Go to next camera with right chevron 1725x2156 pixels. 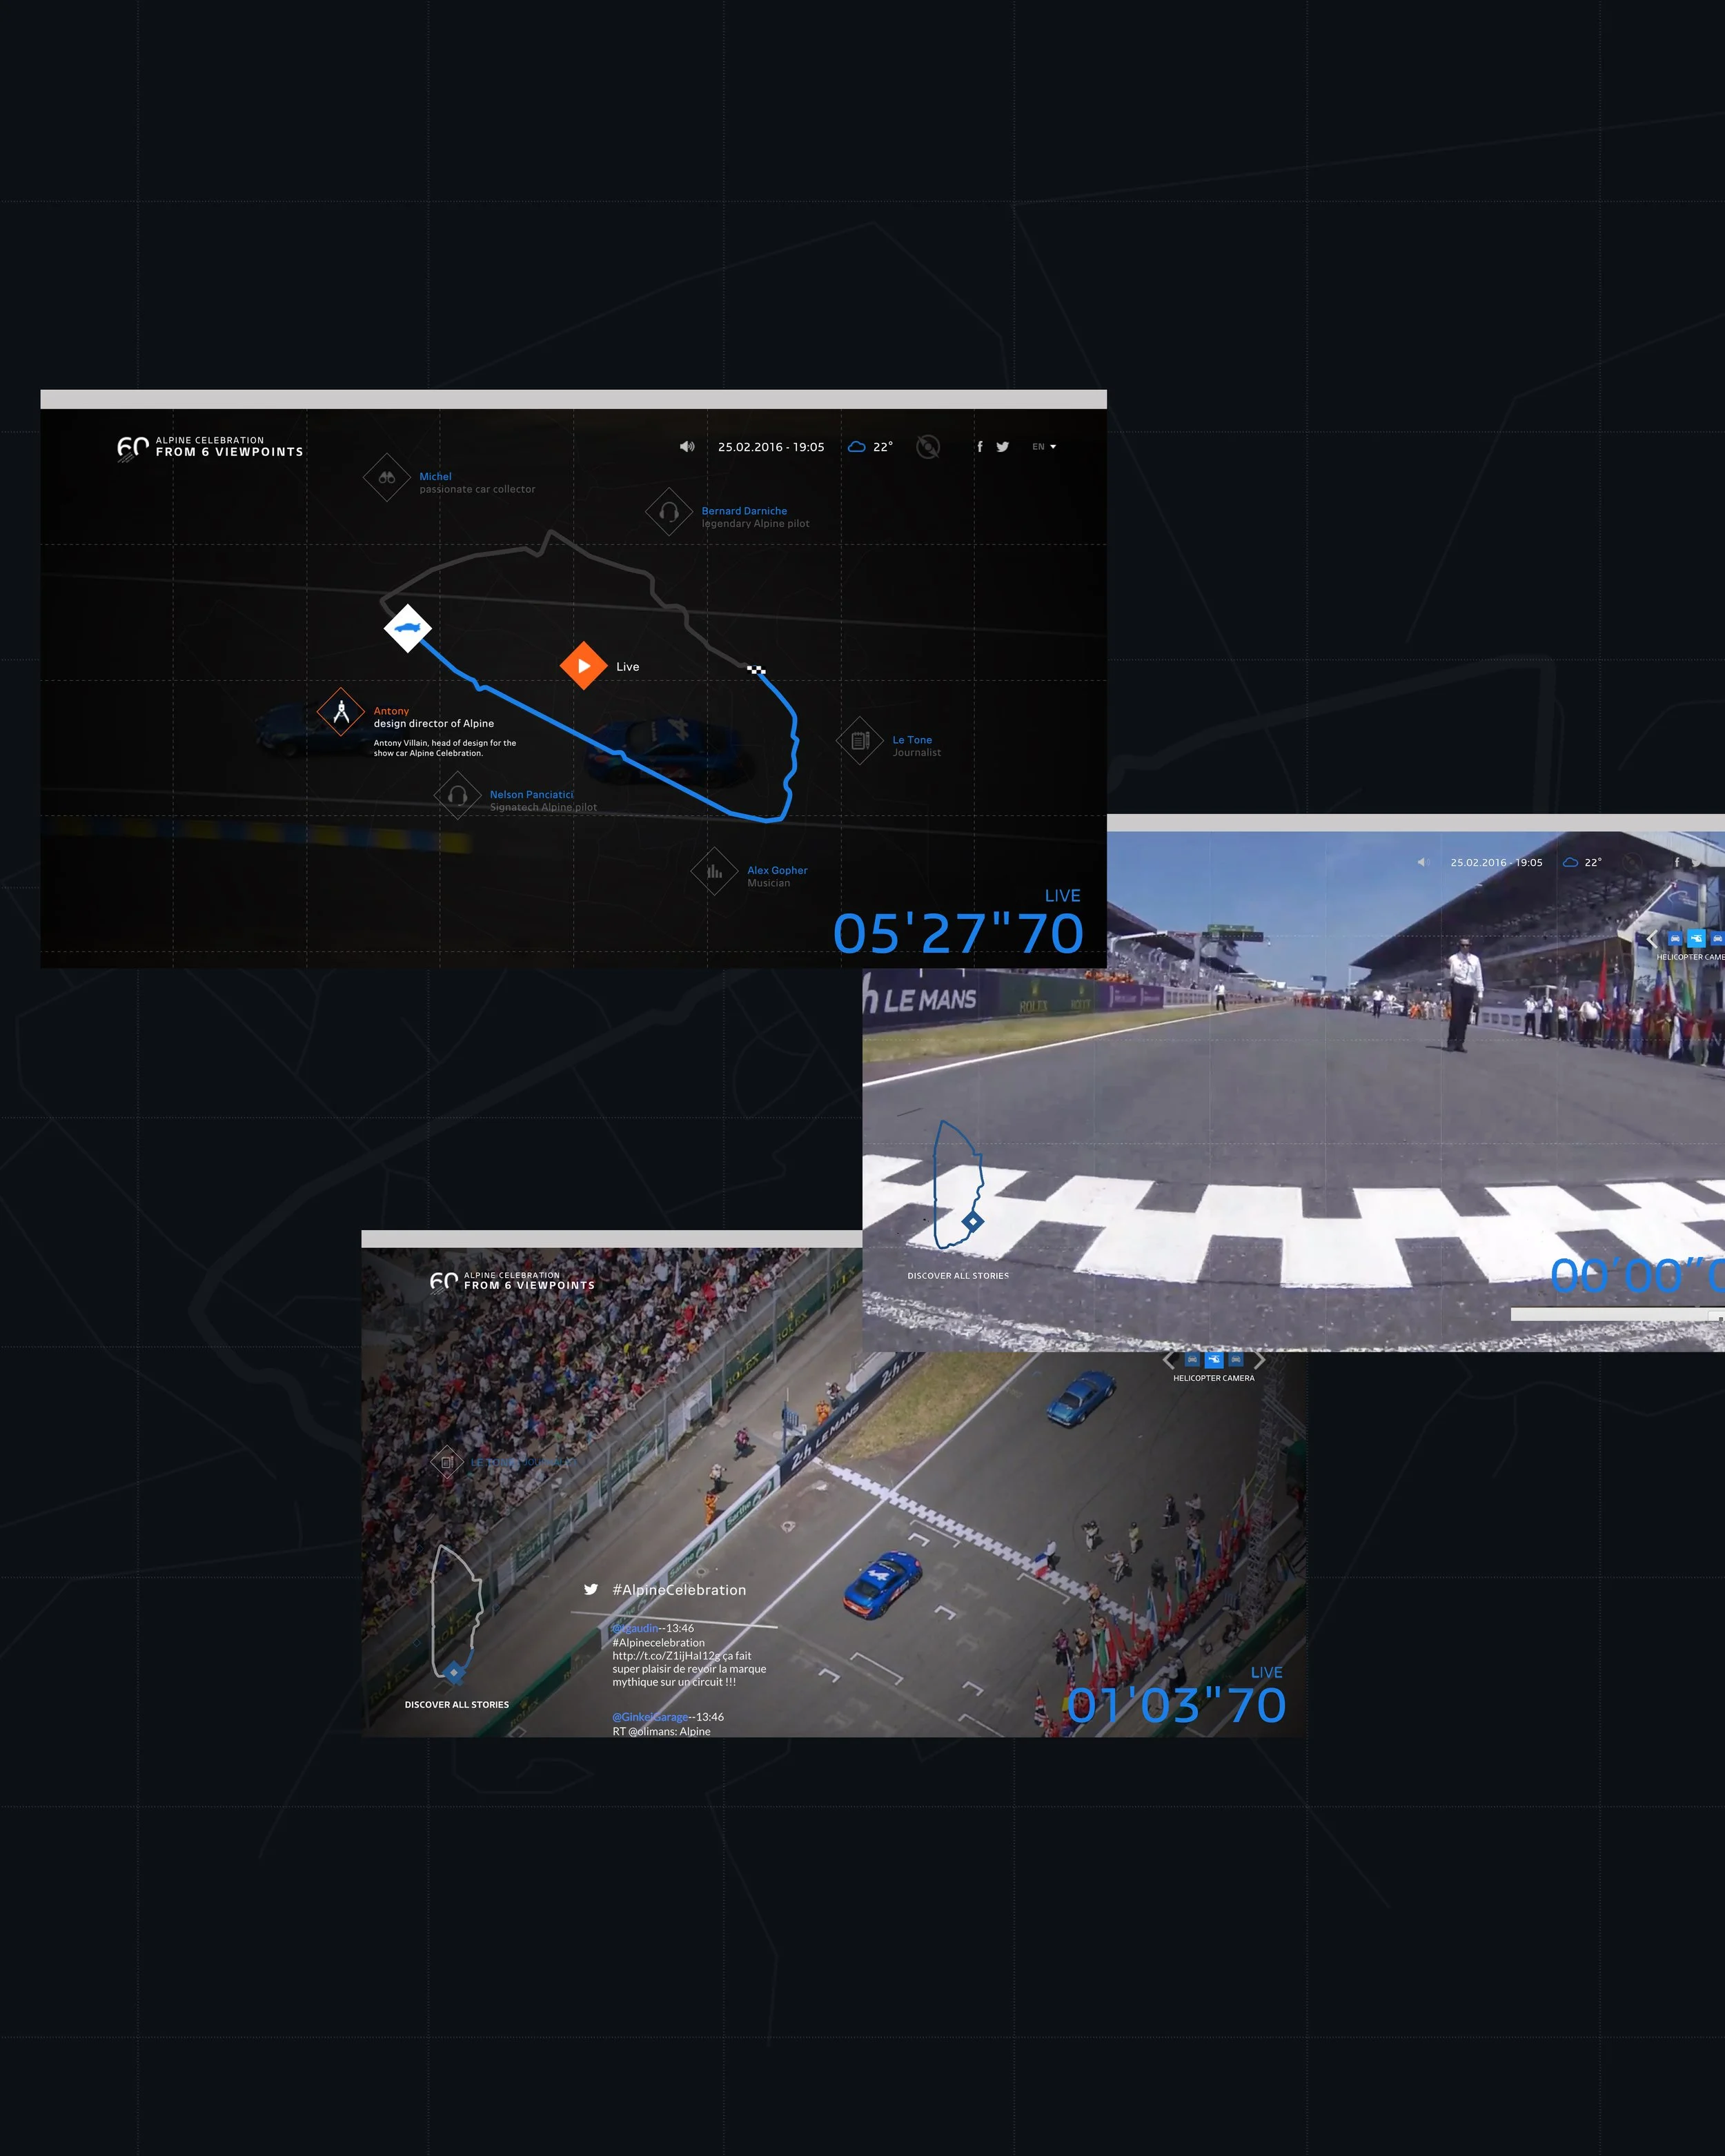click(x=1260, y=1360)
